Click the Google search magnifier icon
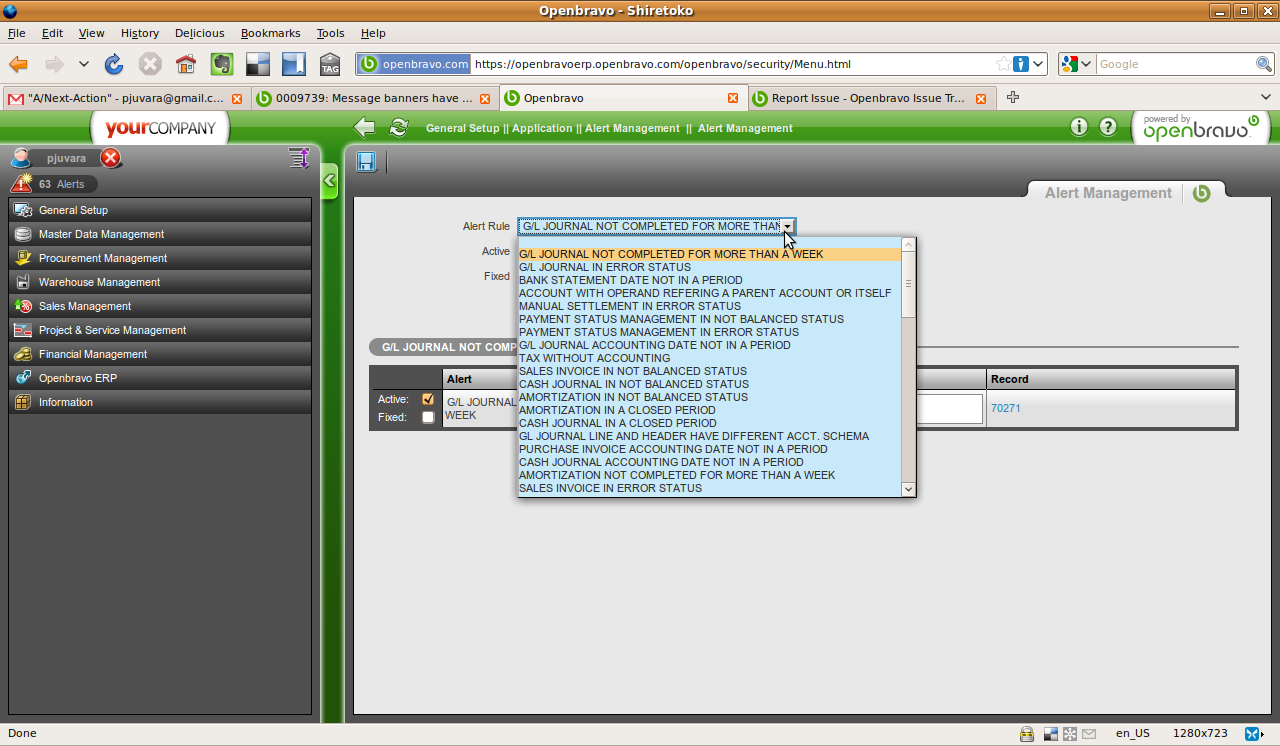The height and width of the screenshot is (746, 1280). pyautogui.click(x=1264, y=64)
